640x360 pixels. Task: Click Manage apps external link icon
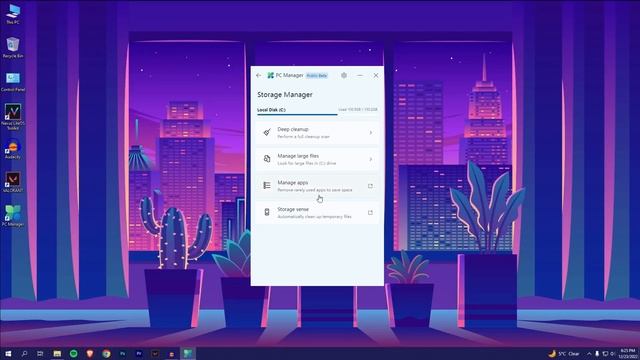coord(370,186)
